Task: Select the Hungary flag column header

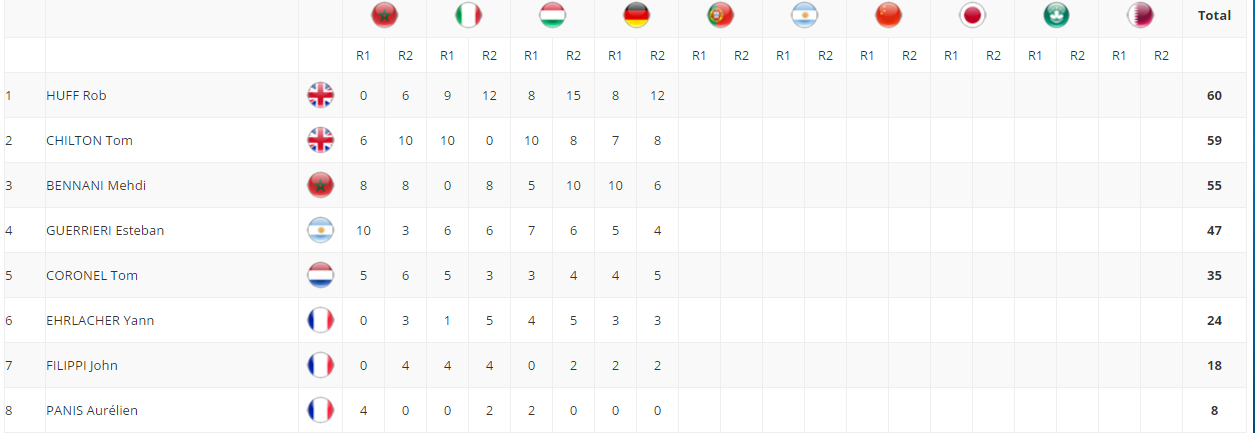Action: [552, 15]
